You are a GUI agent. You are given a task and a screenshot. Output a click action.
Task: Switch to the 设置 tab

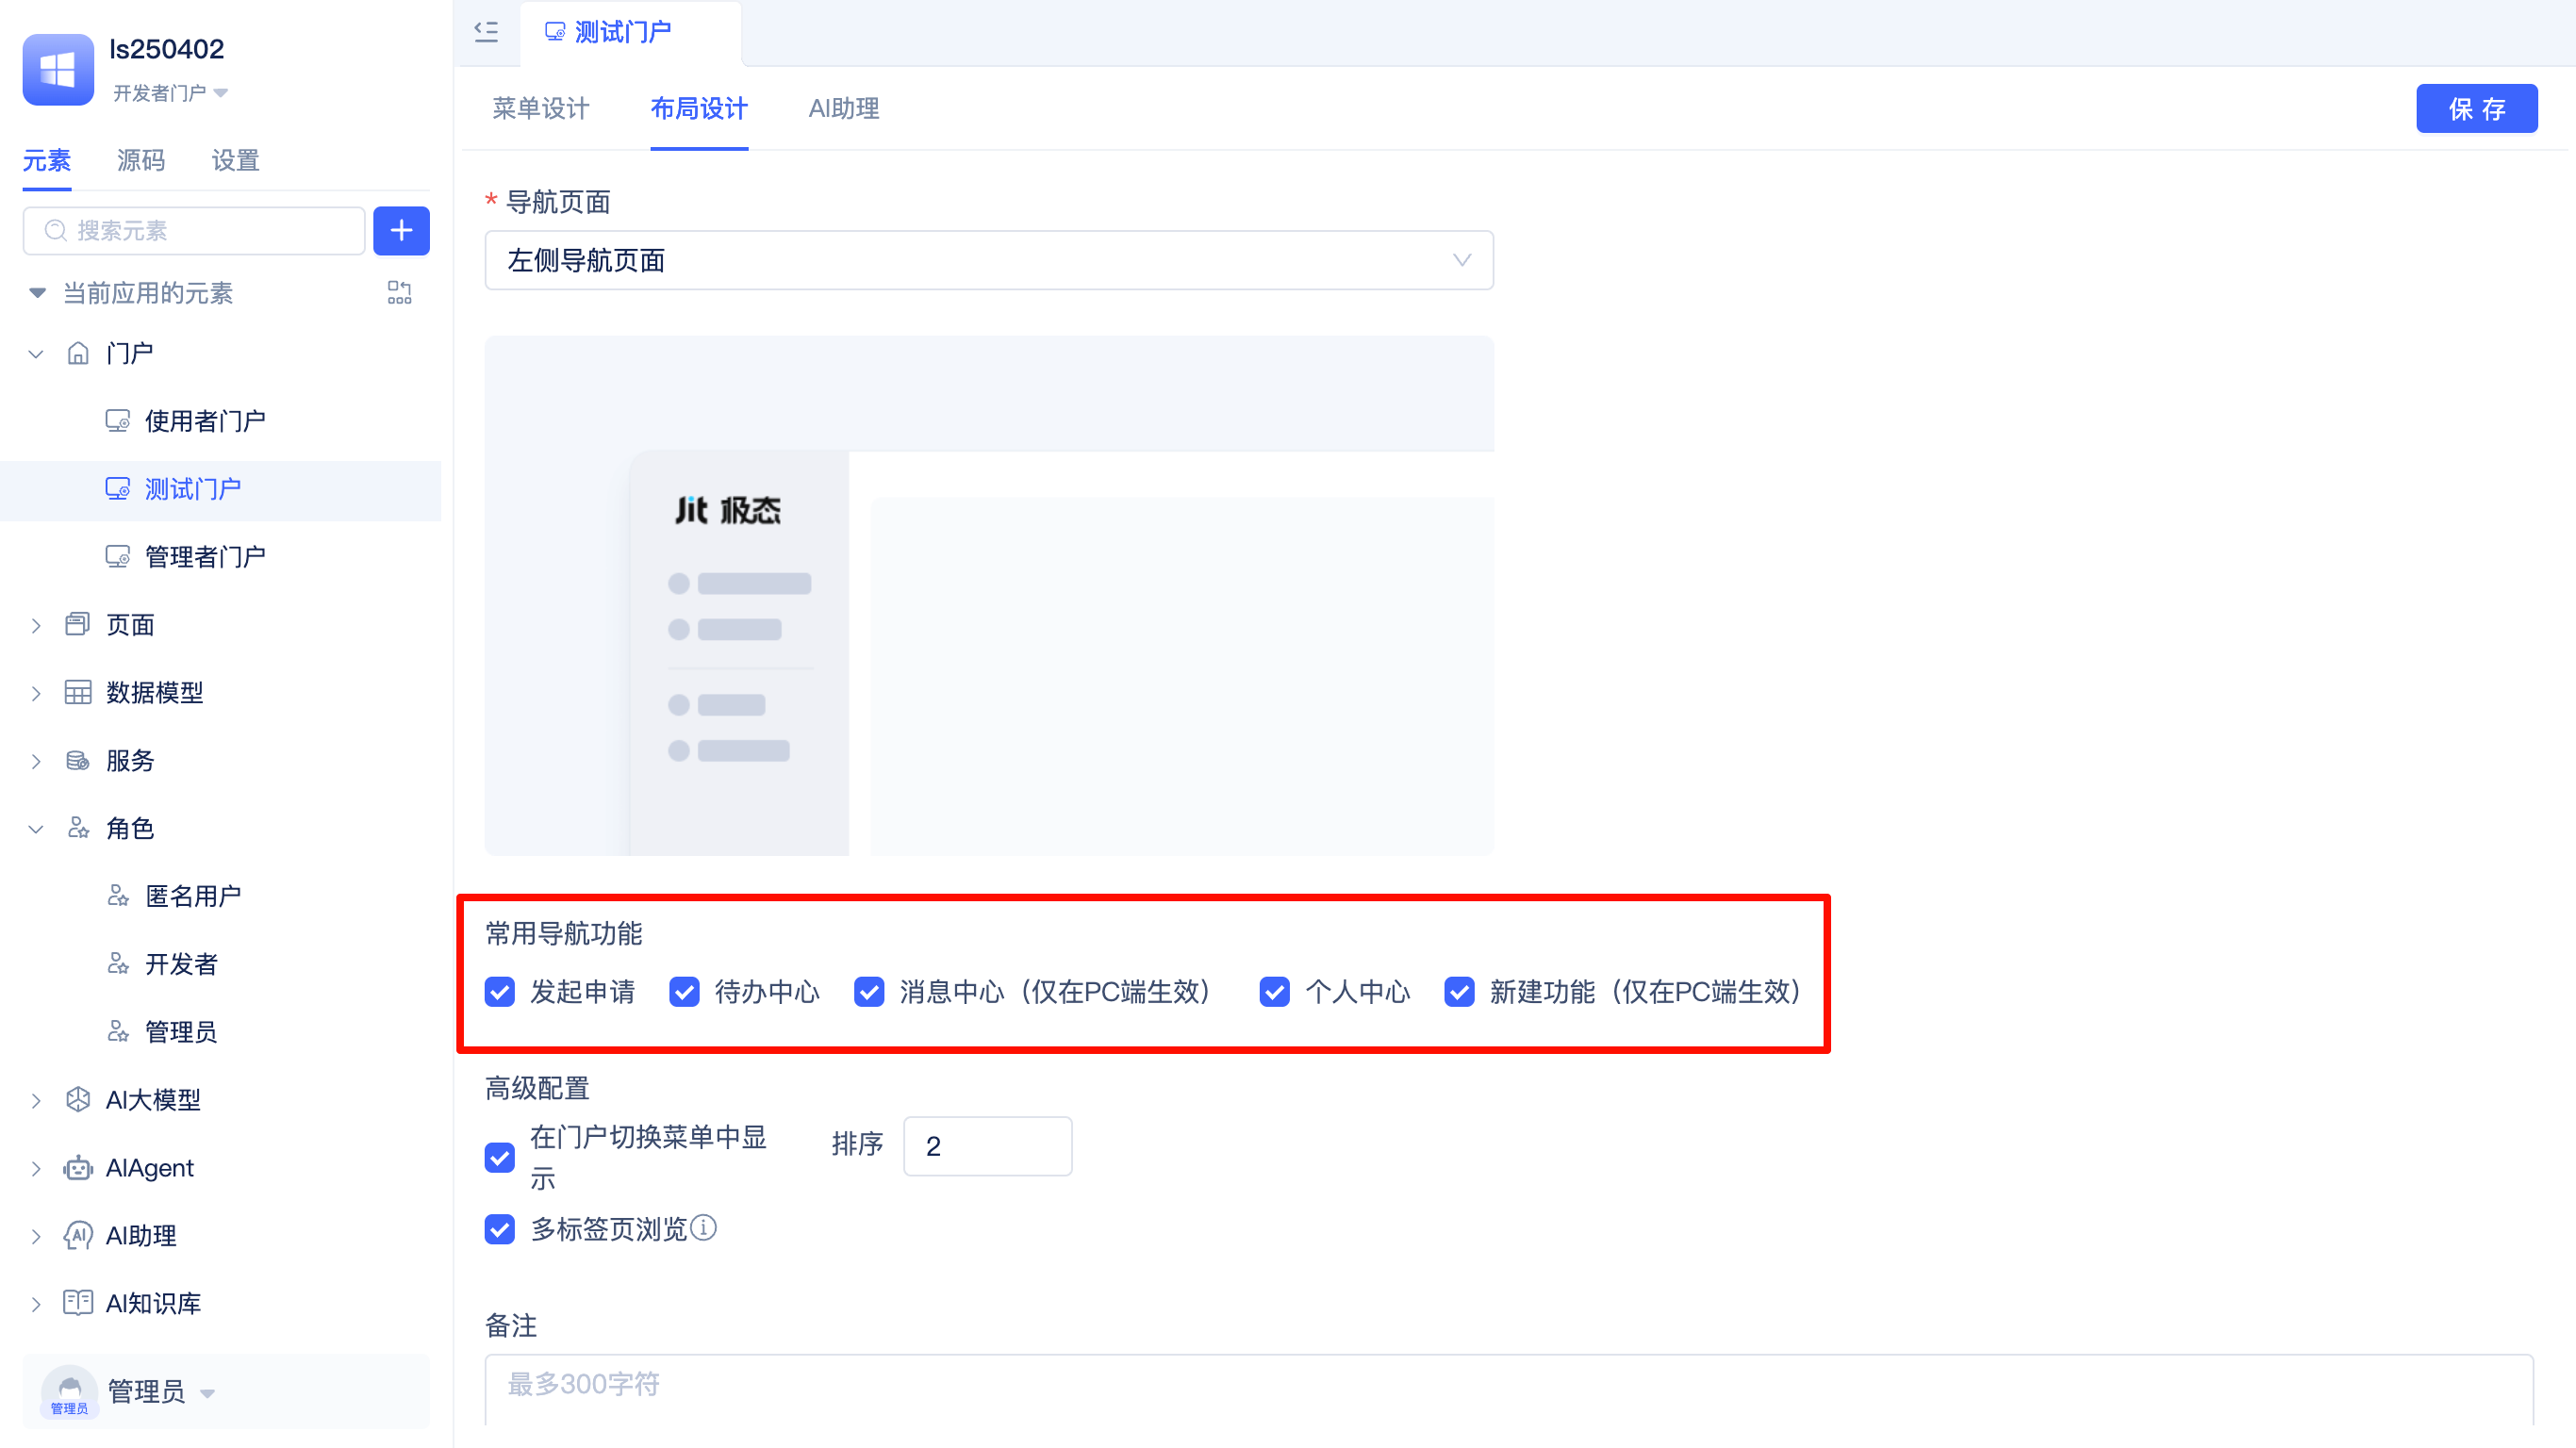tap(236, 160)
